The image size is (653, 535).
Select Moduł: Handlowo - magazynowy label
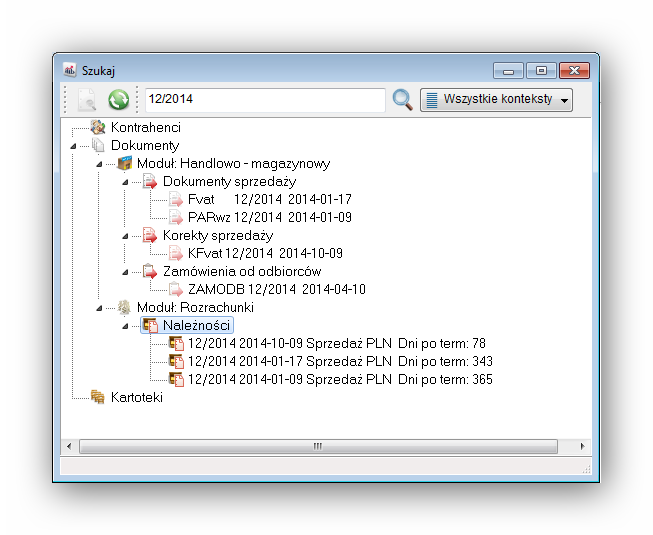point(233,163)
